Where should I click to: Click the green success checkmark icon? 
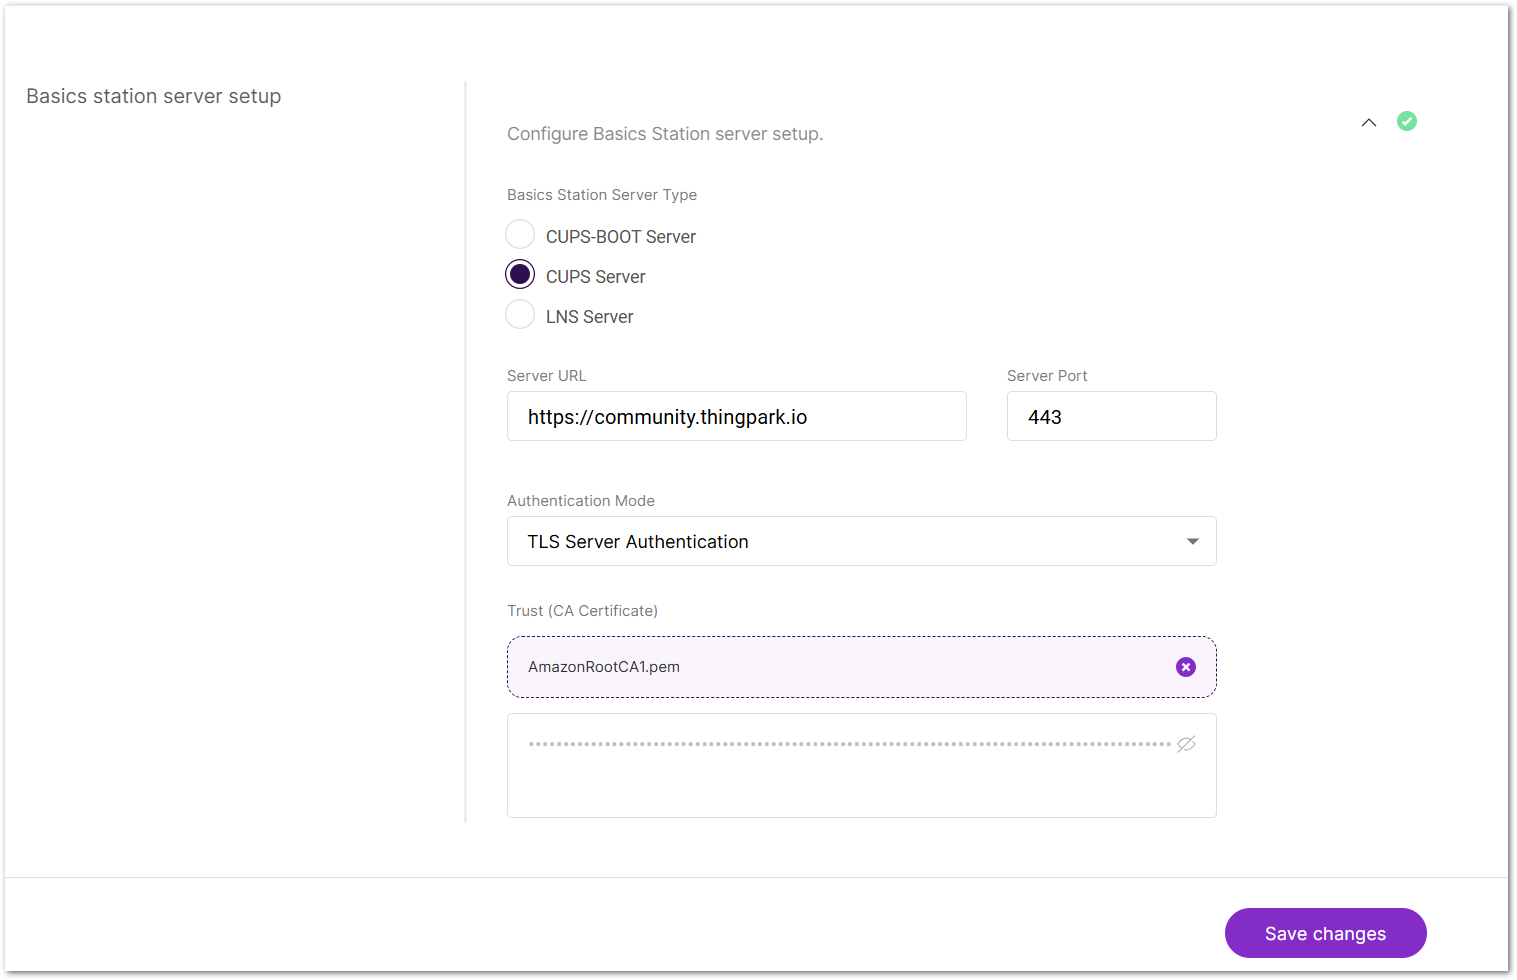point(1406,120)
